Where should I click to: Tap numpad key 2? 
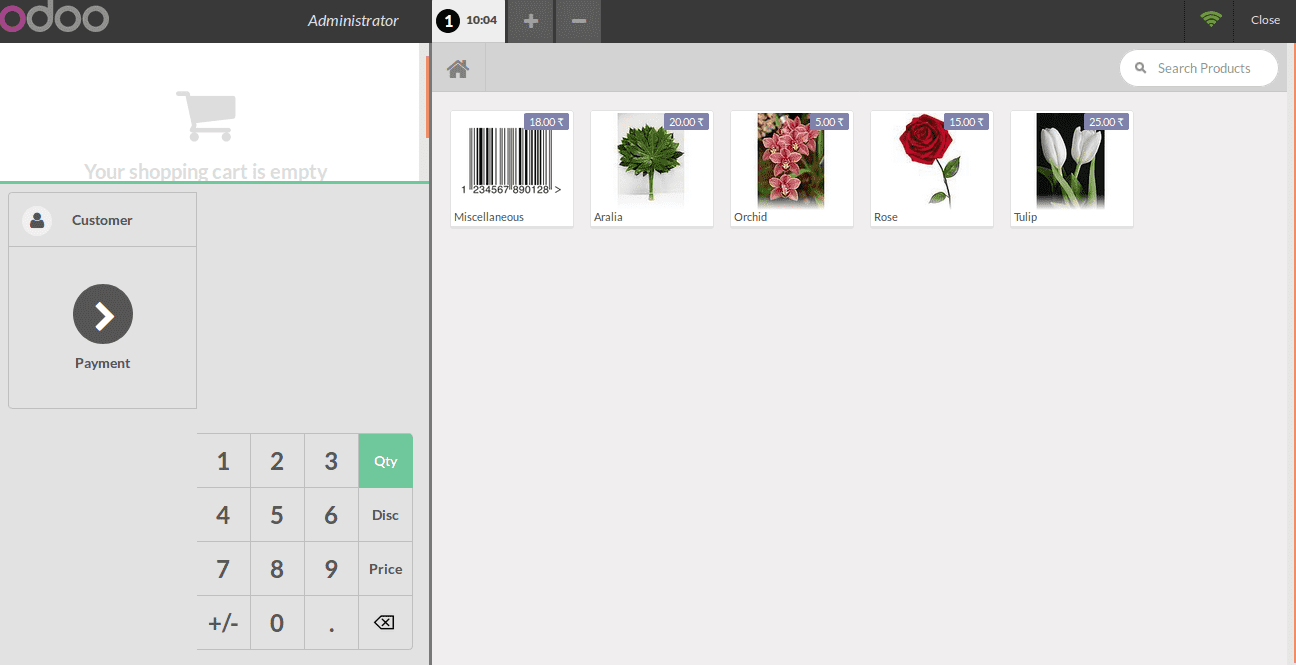tap(277, 461)
